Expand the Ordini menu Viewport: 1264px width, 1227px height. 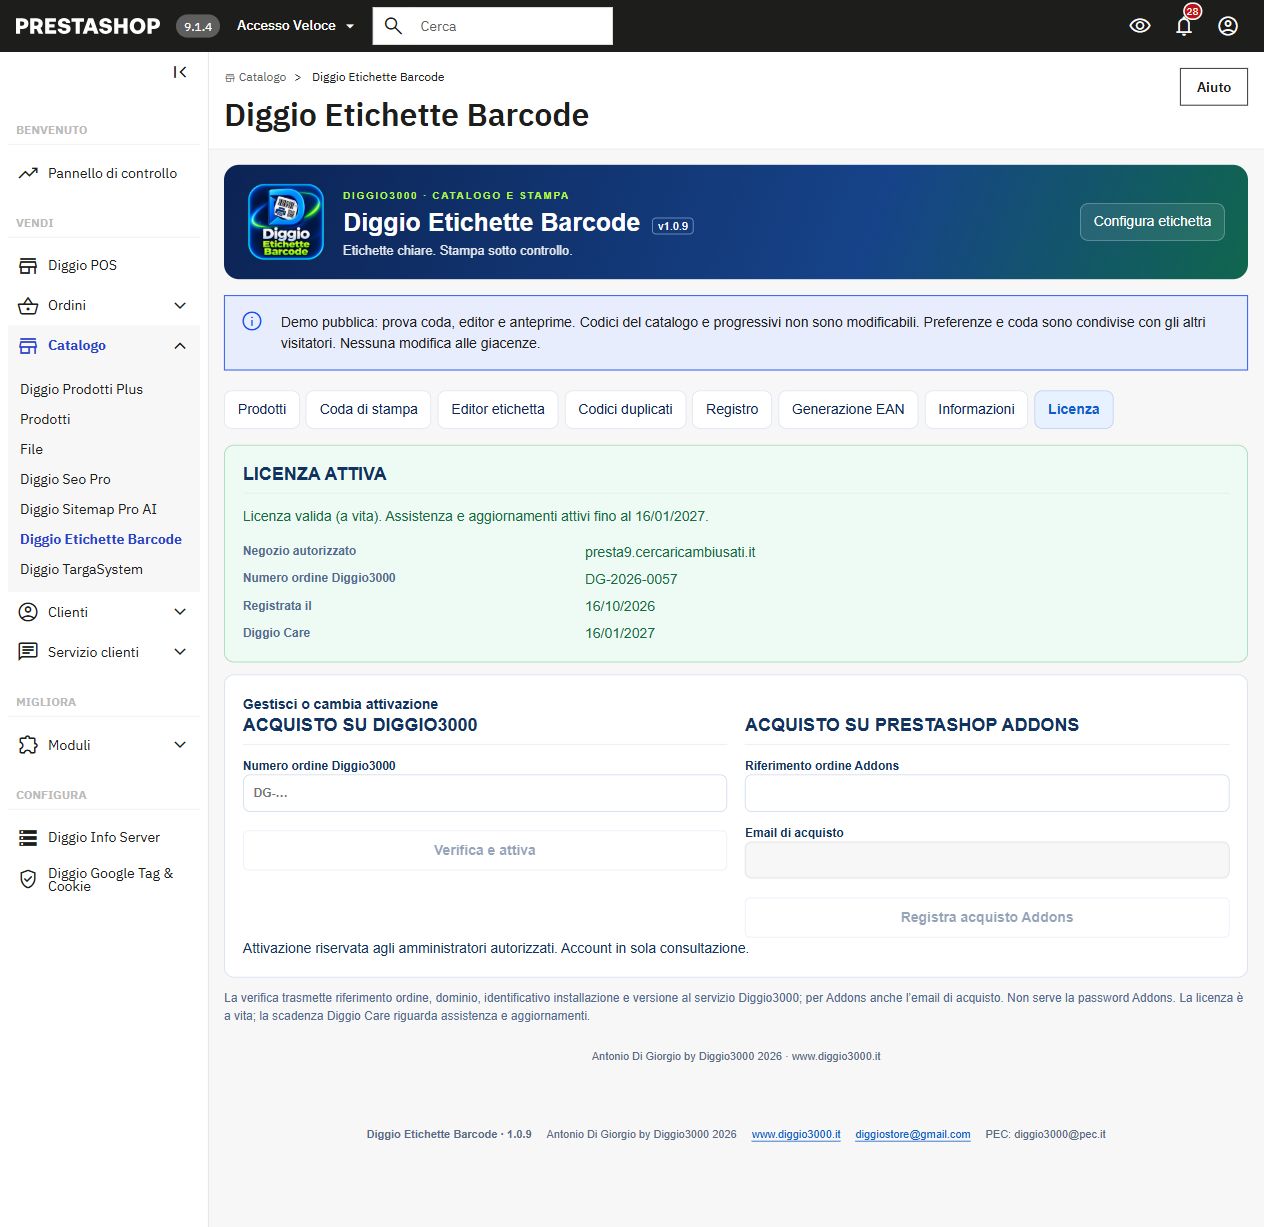click(180, 305)
